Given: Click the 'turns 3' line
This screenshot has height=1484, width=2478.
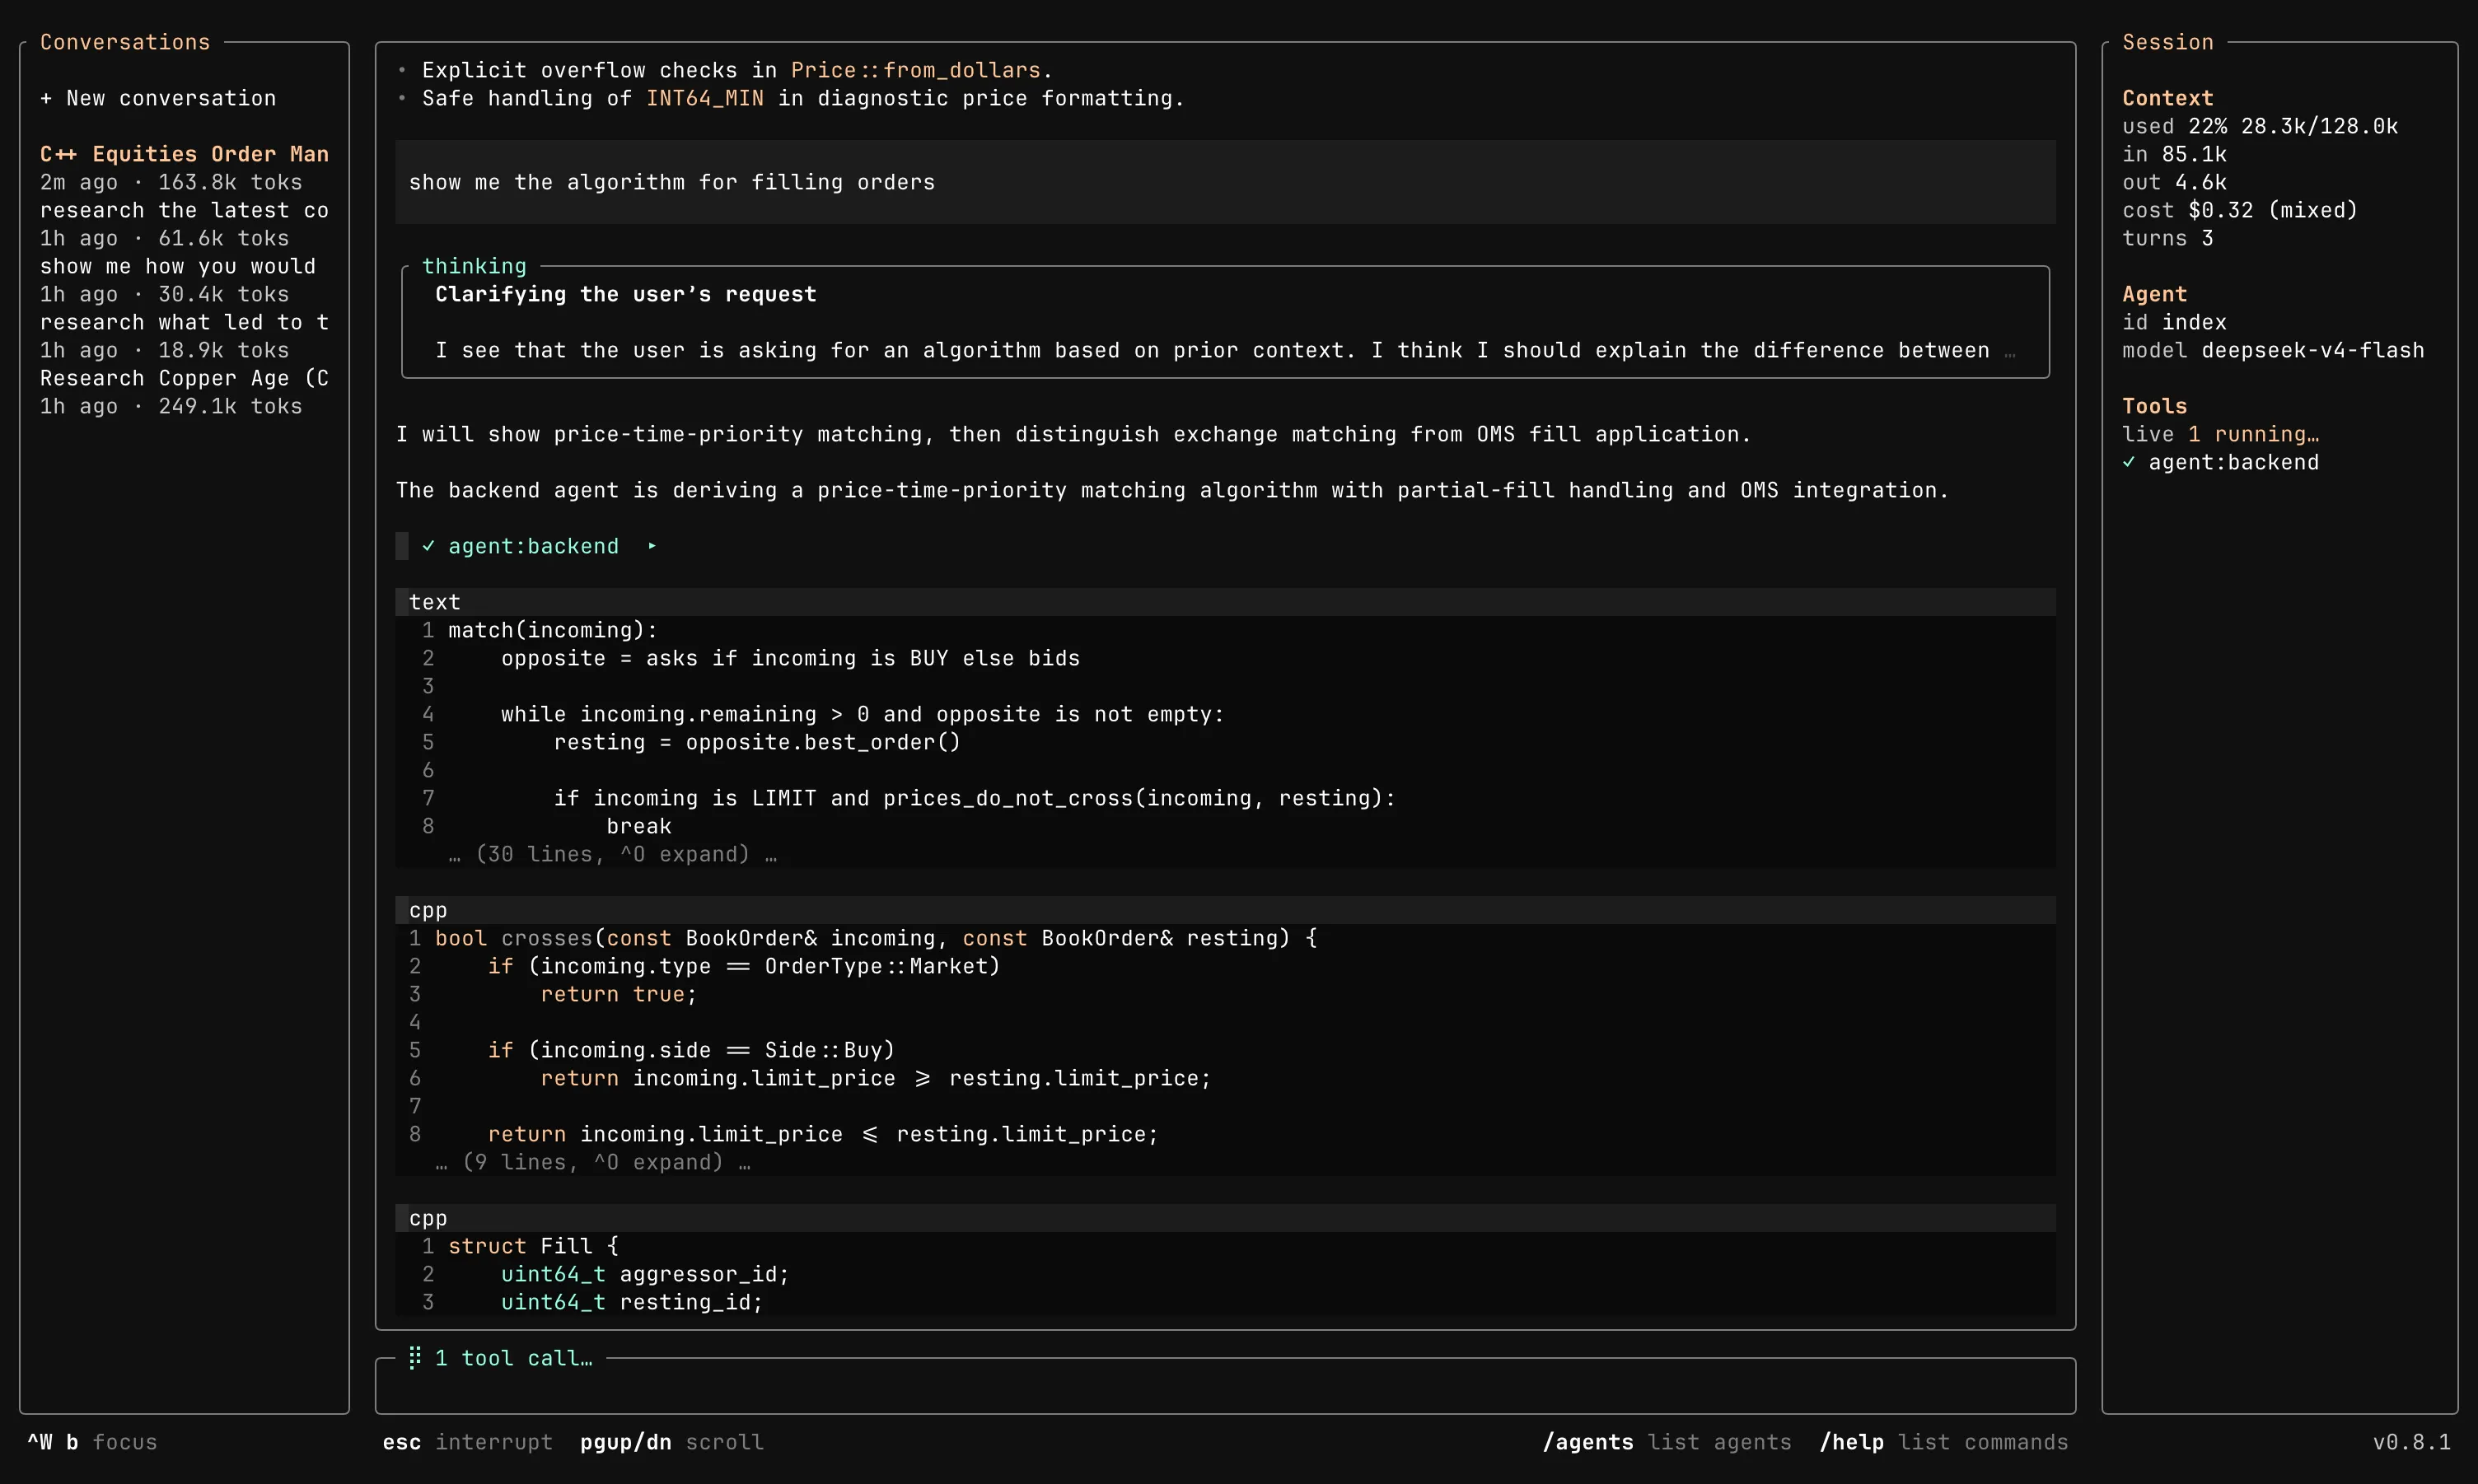Looking at the screenshot, I should (x=2167, y=238).
